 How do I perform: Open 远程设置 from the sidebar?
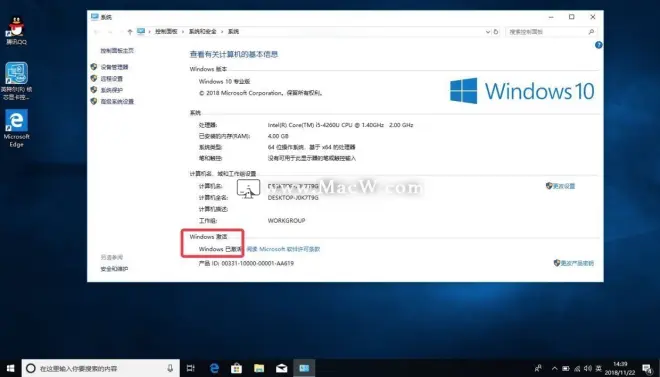(112, 79)
